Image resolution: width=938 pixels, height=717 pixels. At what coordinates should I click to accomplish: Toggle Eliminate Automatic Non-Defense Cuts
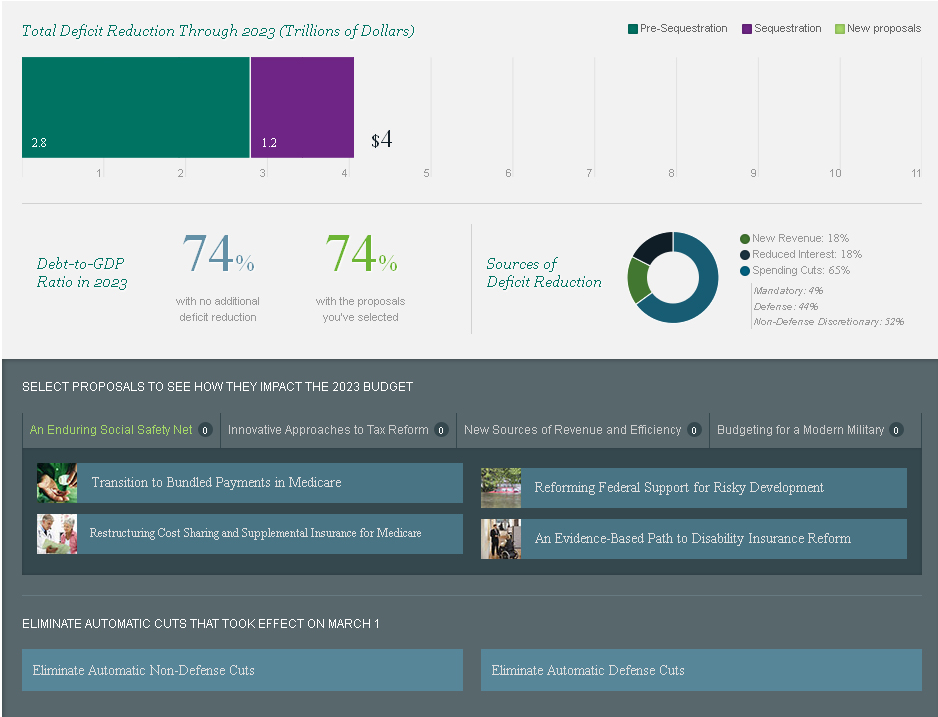[242, 670]
